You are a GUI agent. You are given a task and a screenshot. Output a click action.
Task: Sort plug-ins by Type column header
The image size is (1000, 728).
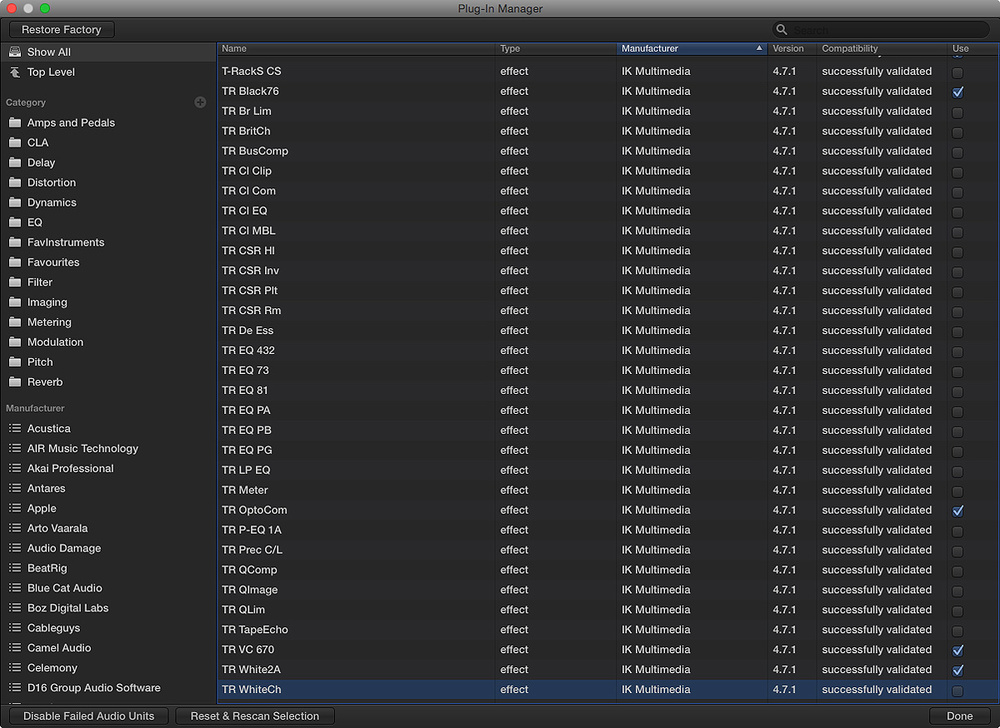[555, 48]
